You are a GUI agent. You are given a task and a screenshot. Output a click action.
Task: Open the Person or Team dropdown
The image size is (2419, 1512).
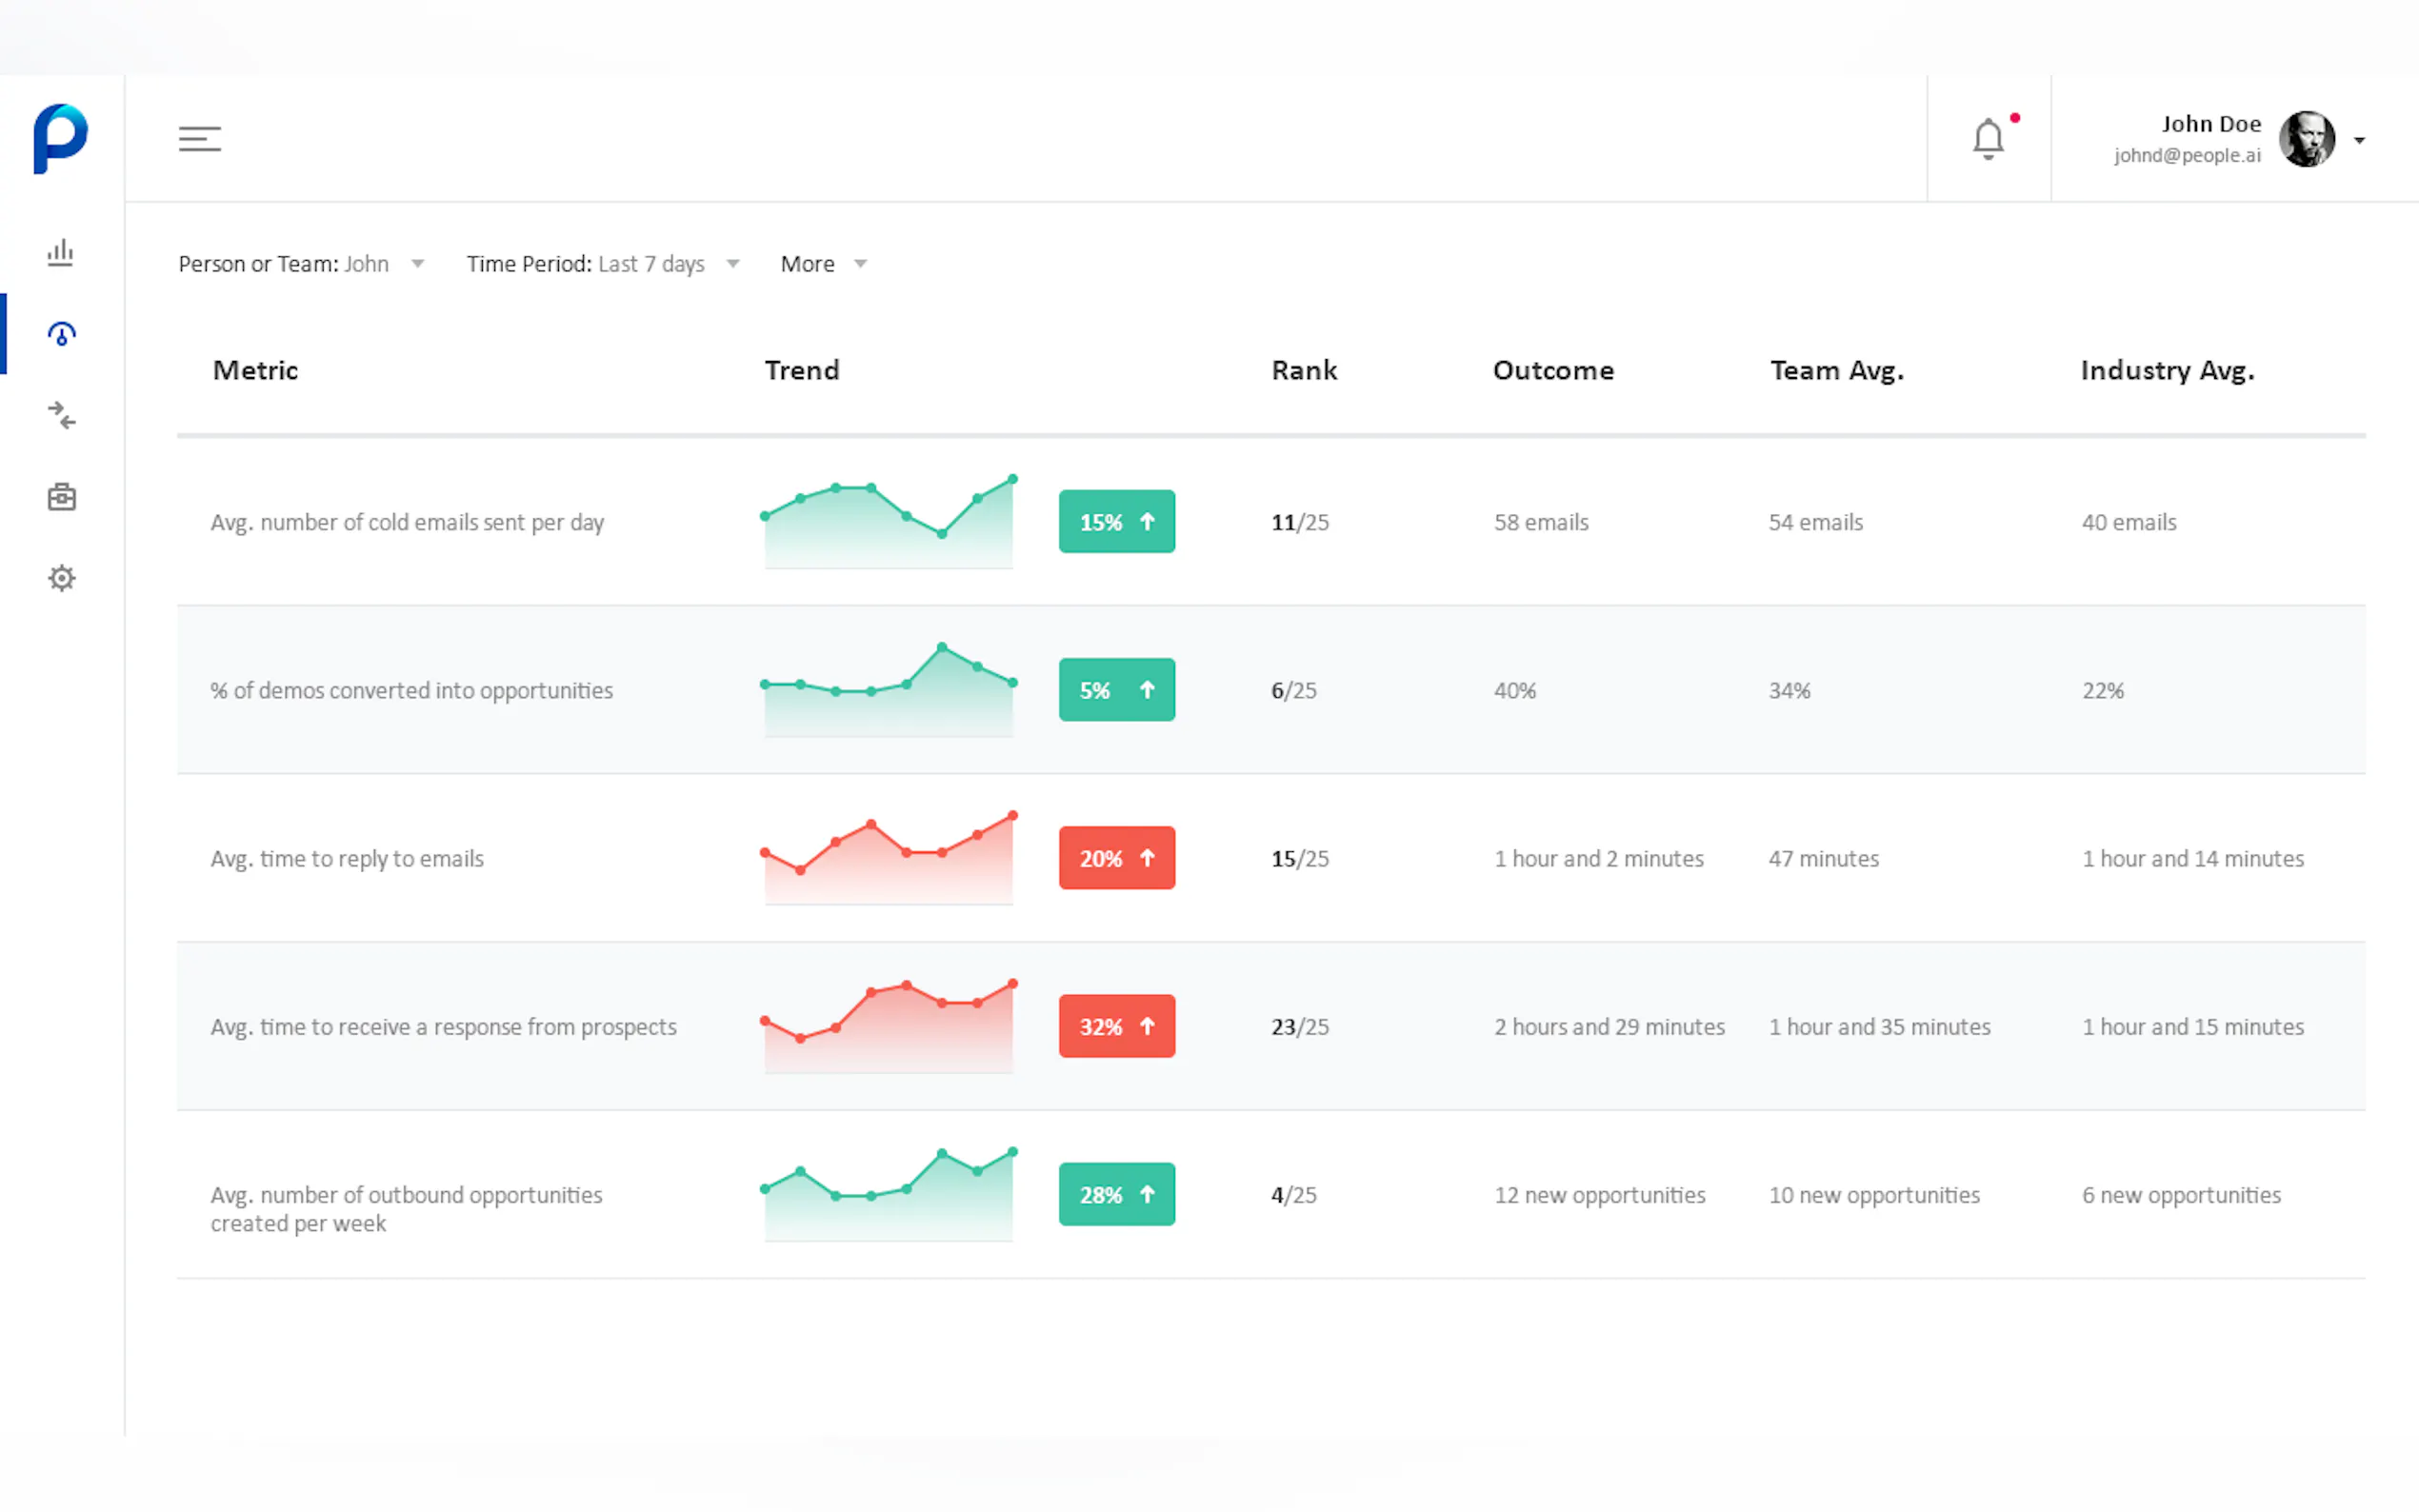pyautogui.click(x=301, y=264)
